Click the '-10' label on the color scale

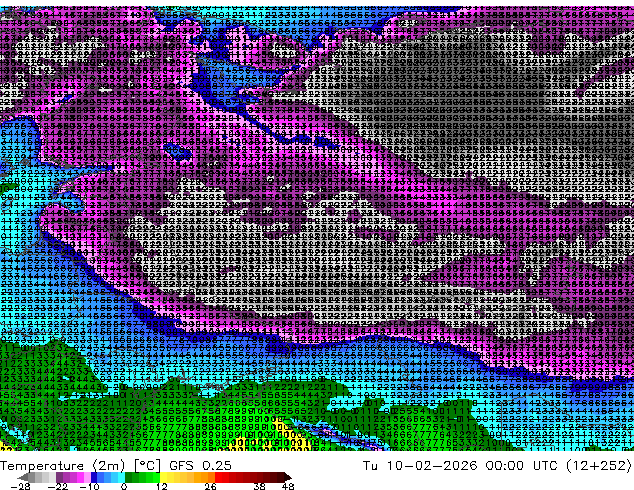click(89, 486)
